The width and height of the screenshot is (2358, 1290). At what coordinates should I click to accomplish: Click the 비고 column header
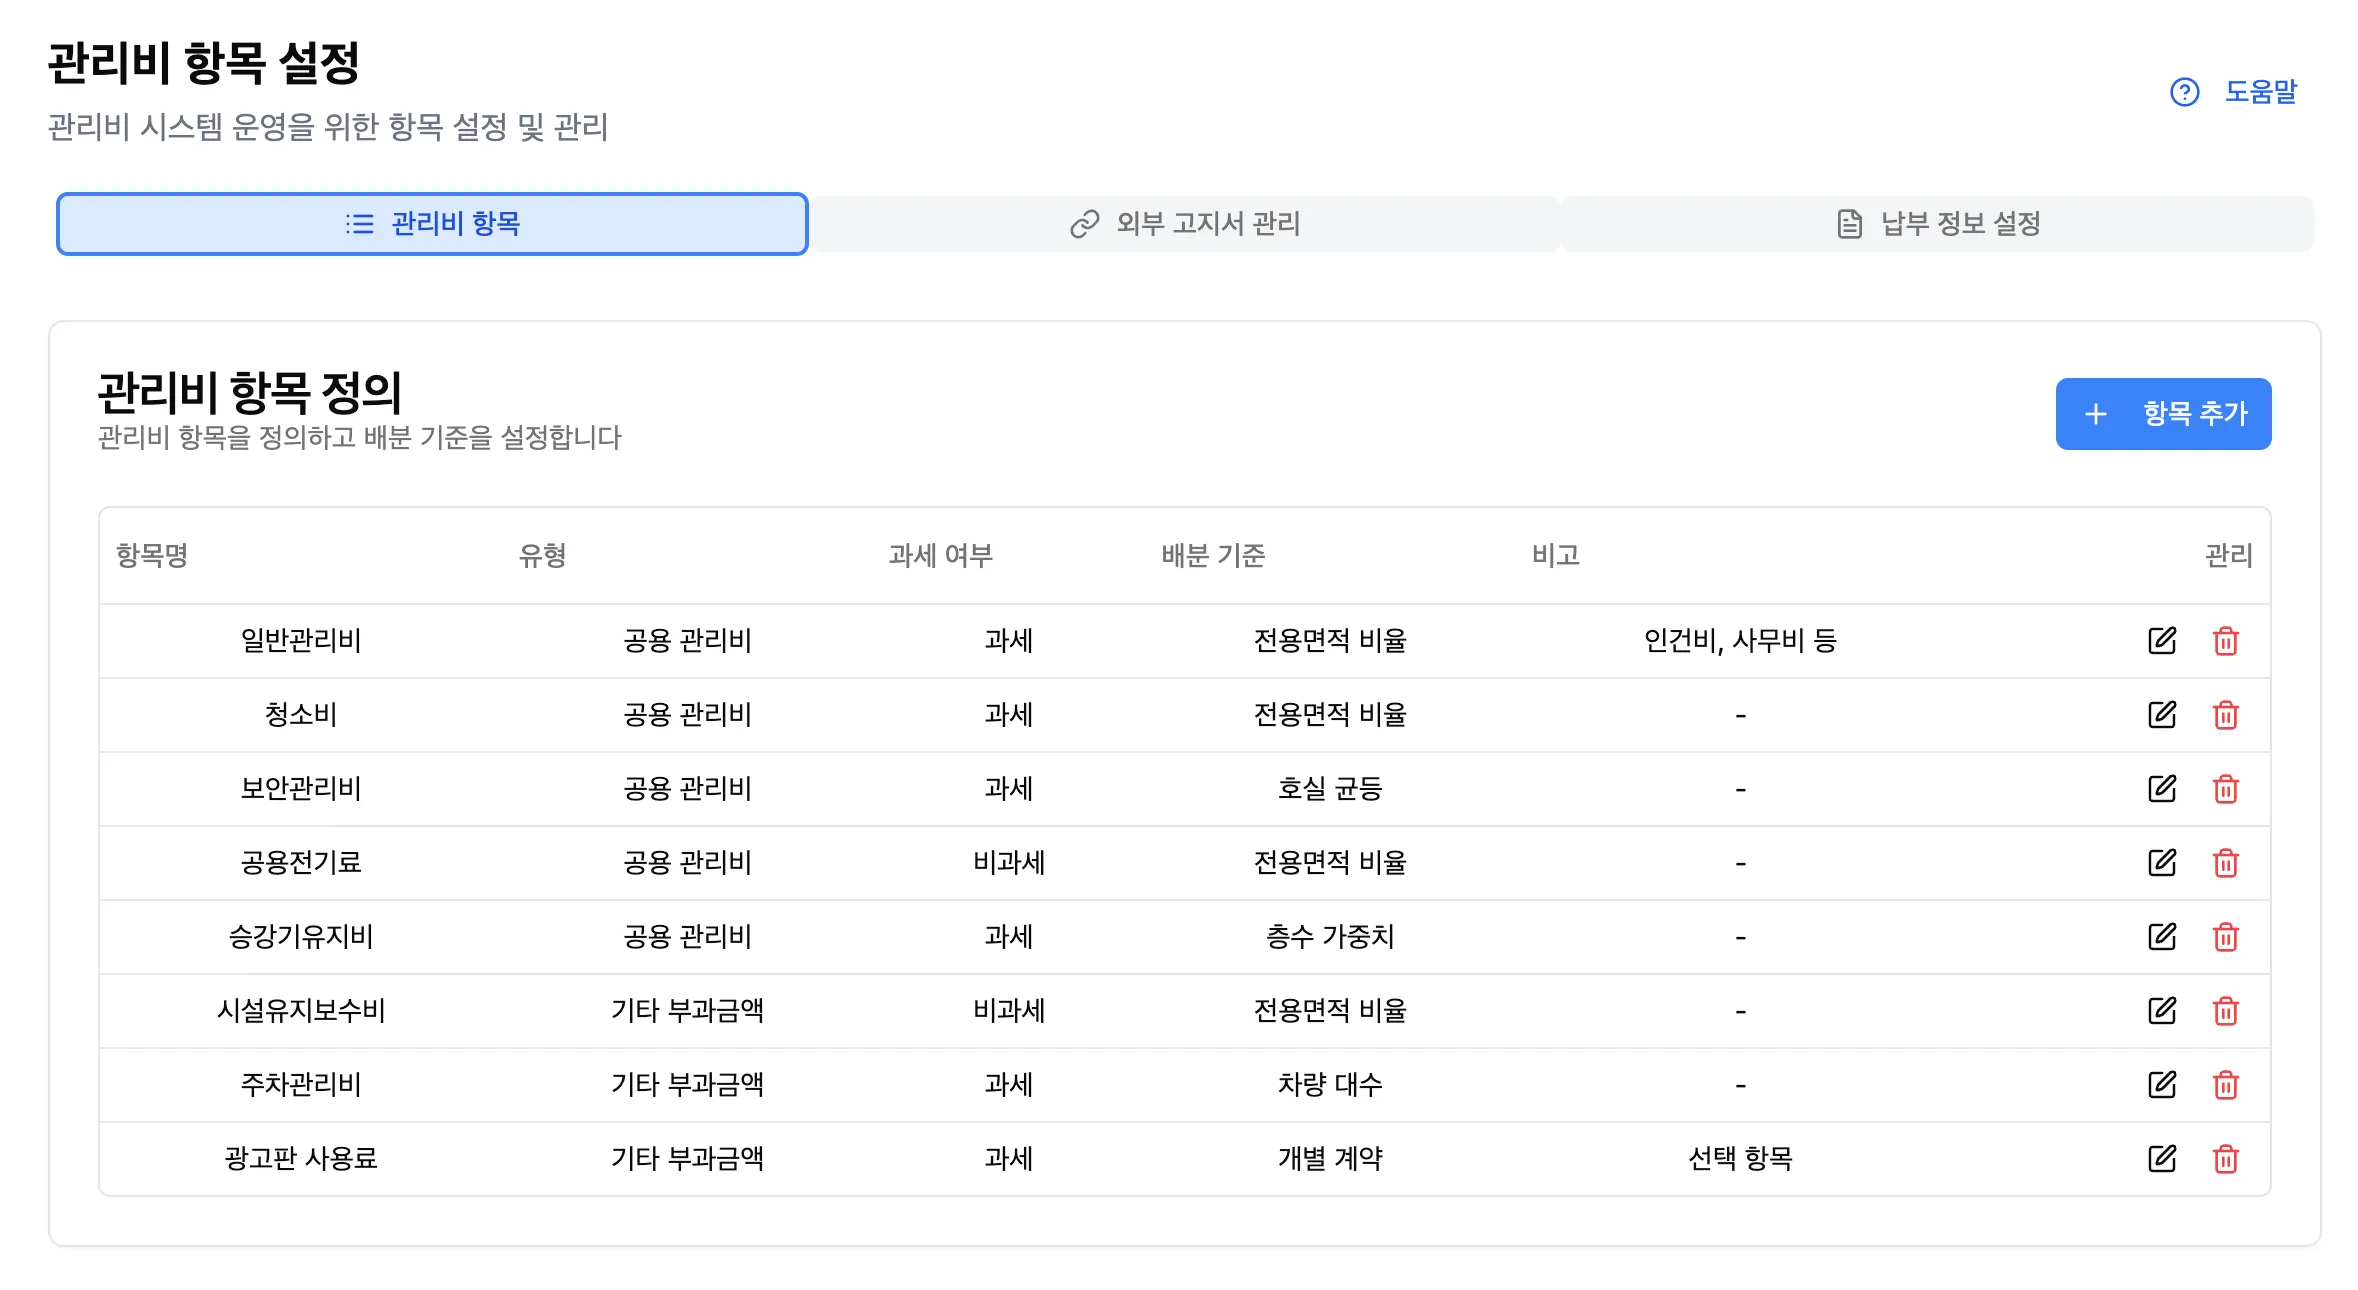pyautogui.click(x=1556, y=556)
